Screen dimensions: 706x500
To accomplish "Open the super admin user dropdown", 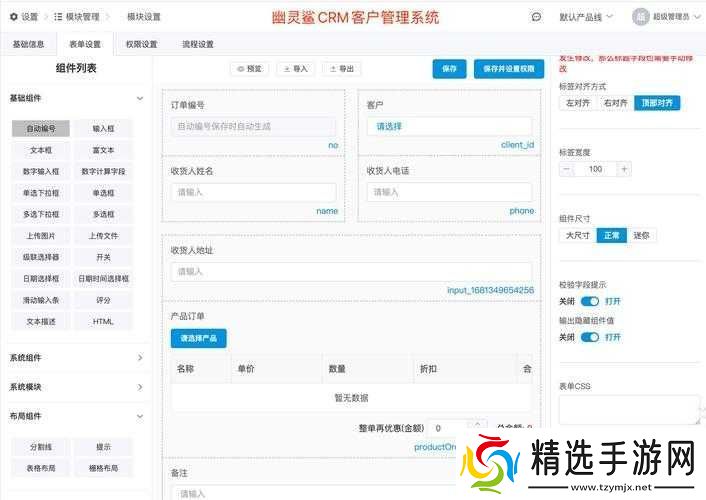I will [677, 17].
